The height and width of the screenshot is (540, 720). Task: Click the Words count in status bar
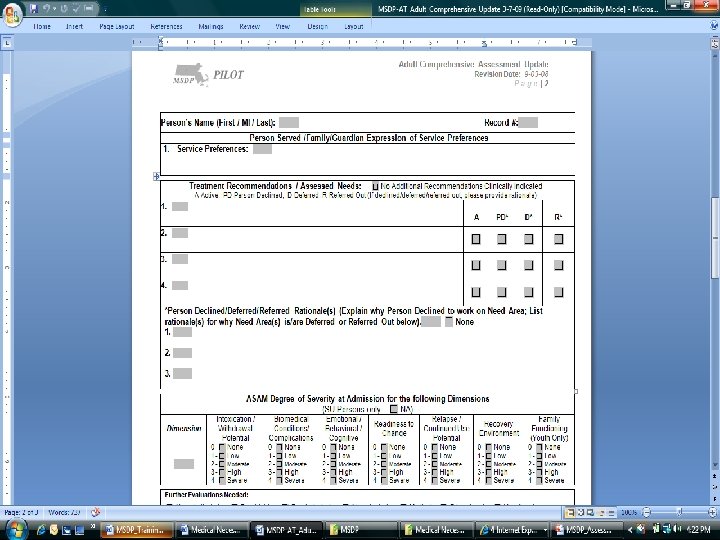(x=64, y=512)
